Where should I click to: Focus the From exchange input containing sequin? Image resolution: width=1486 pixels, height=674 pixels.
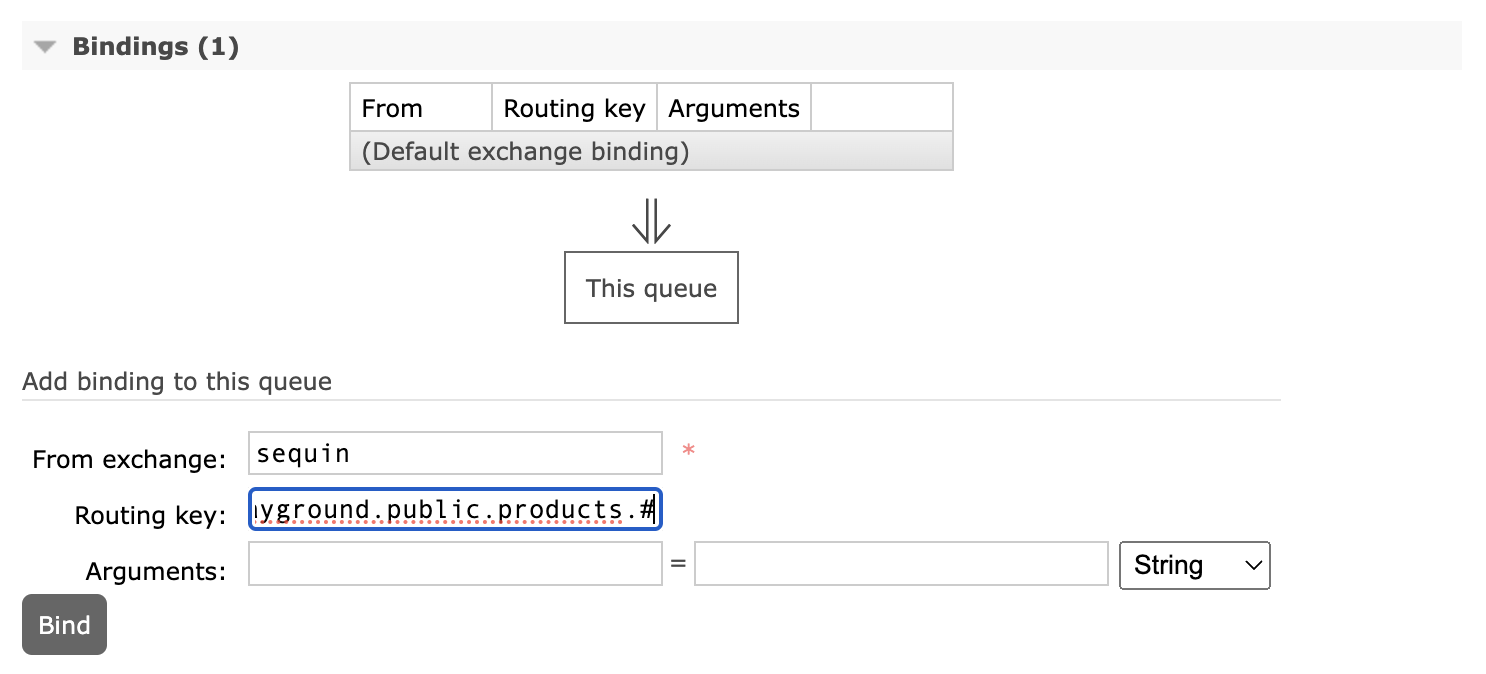[x=455, y=452]
